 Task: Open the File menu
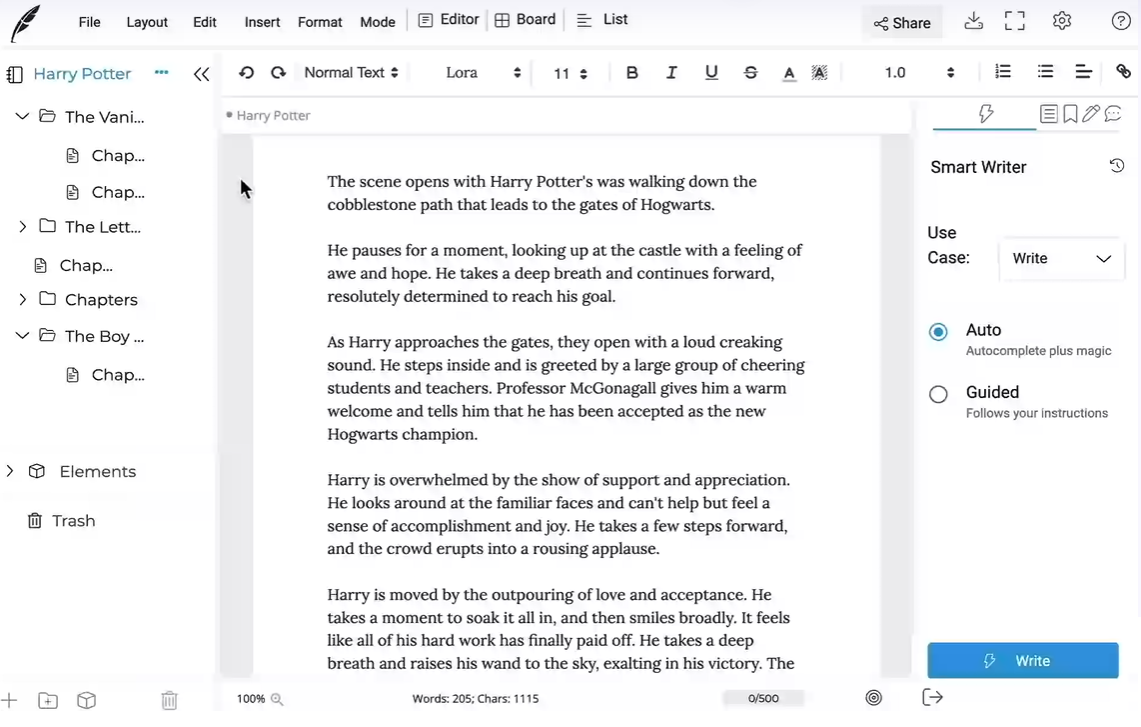click(90, 22)
